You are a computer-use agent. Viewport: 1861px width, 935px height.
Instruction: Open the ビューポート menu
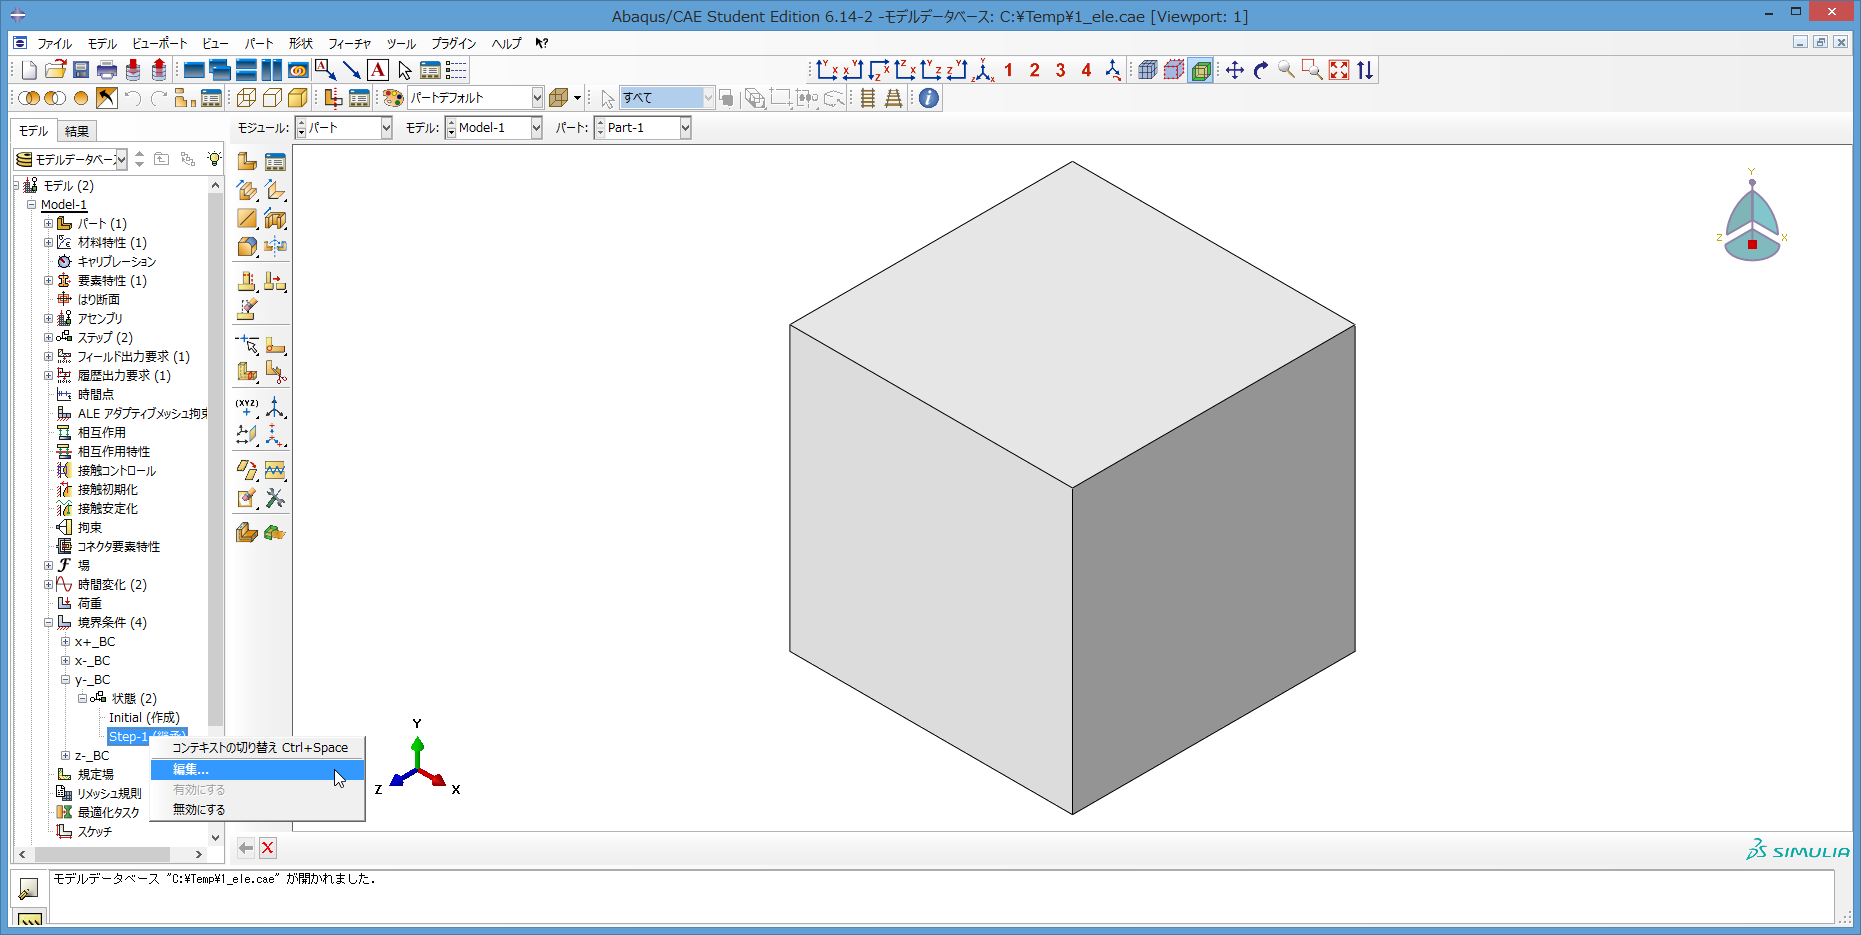(x=160, y=43)
